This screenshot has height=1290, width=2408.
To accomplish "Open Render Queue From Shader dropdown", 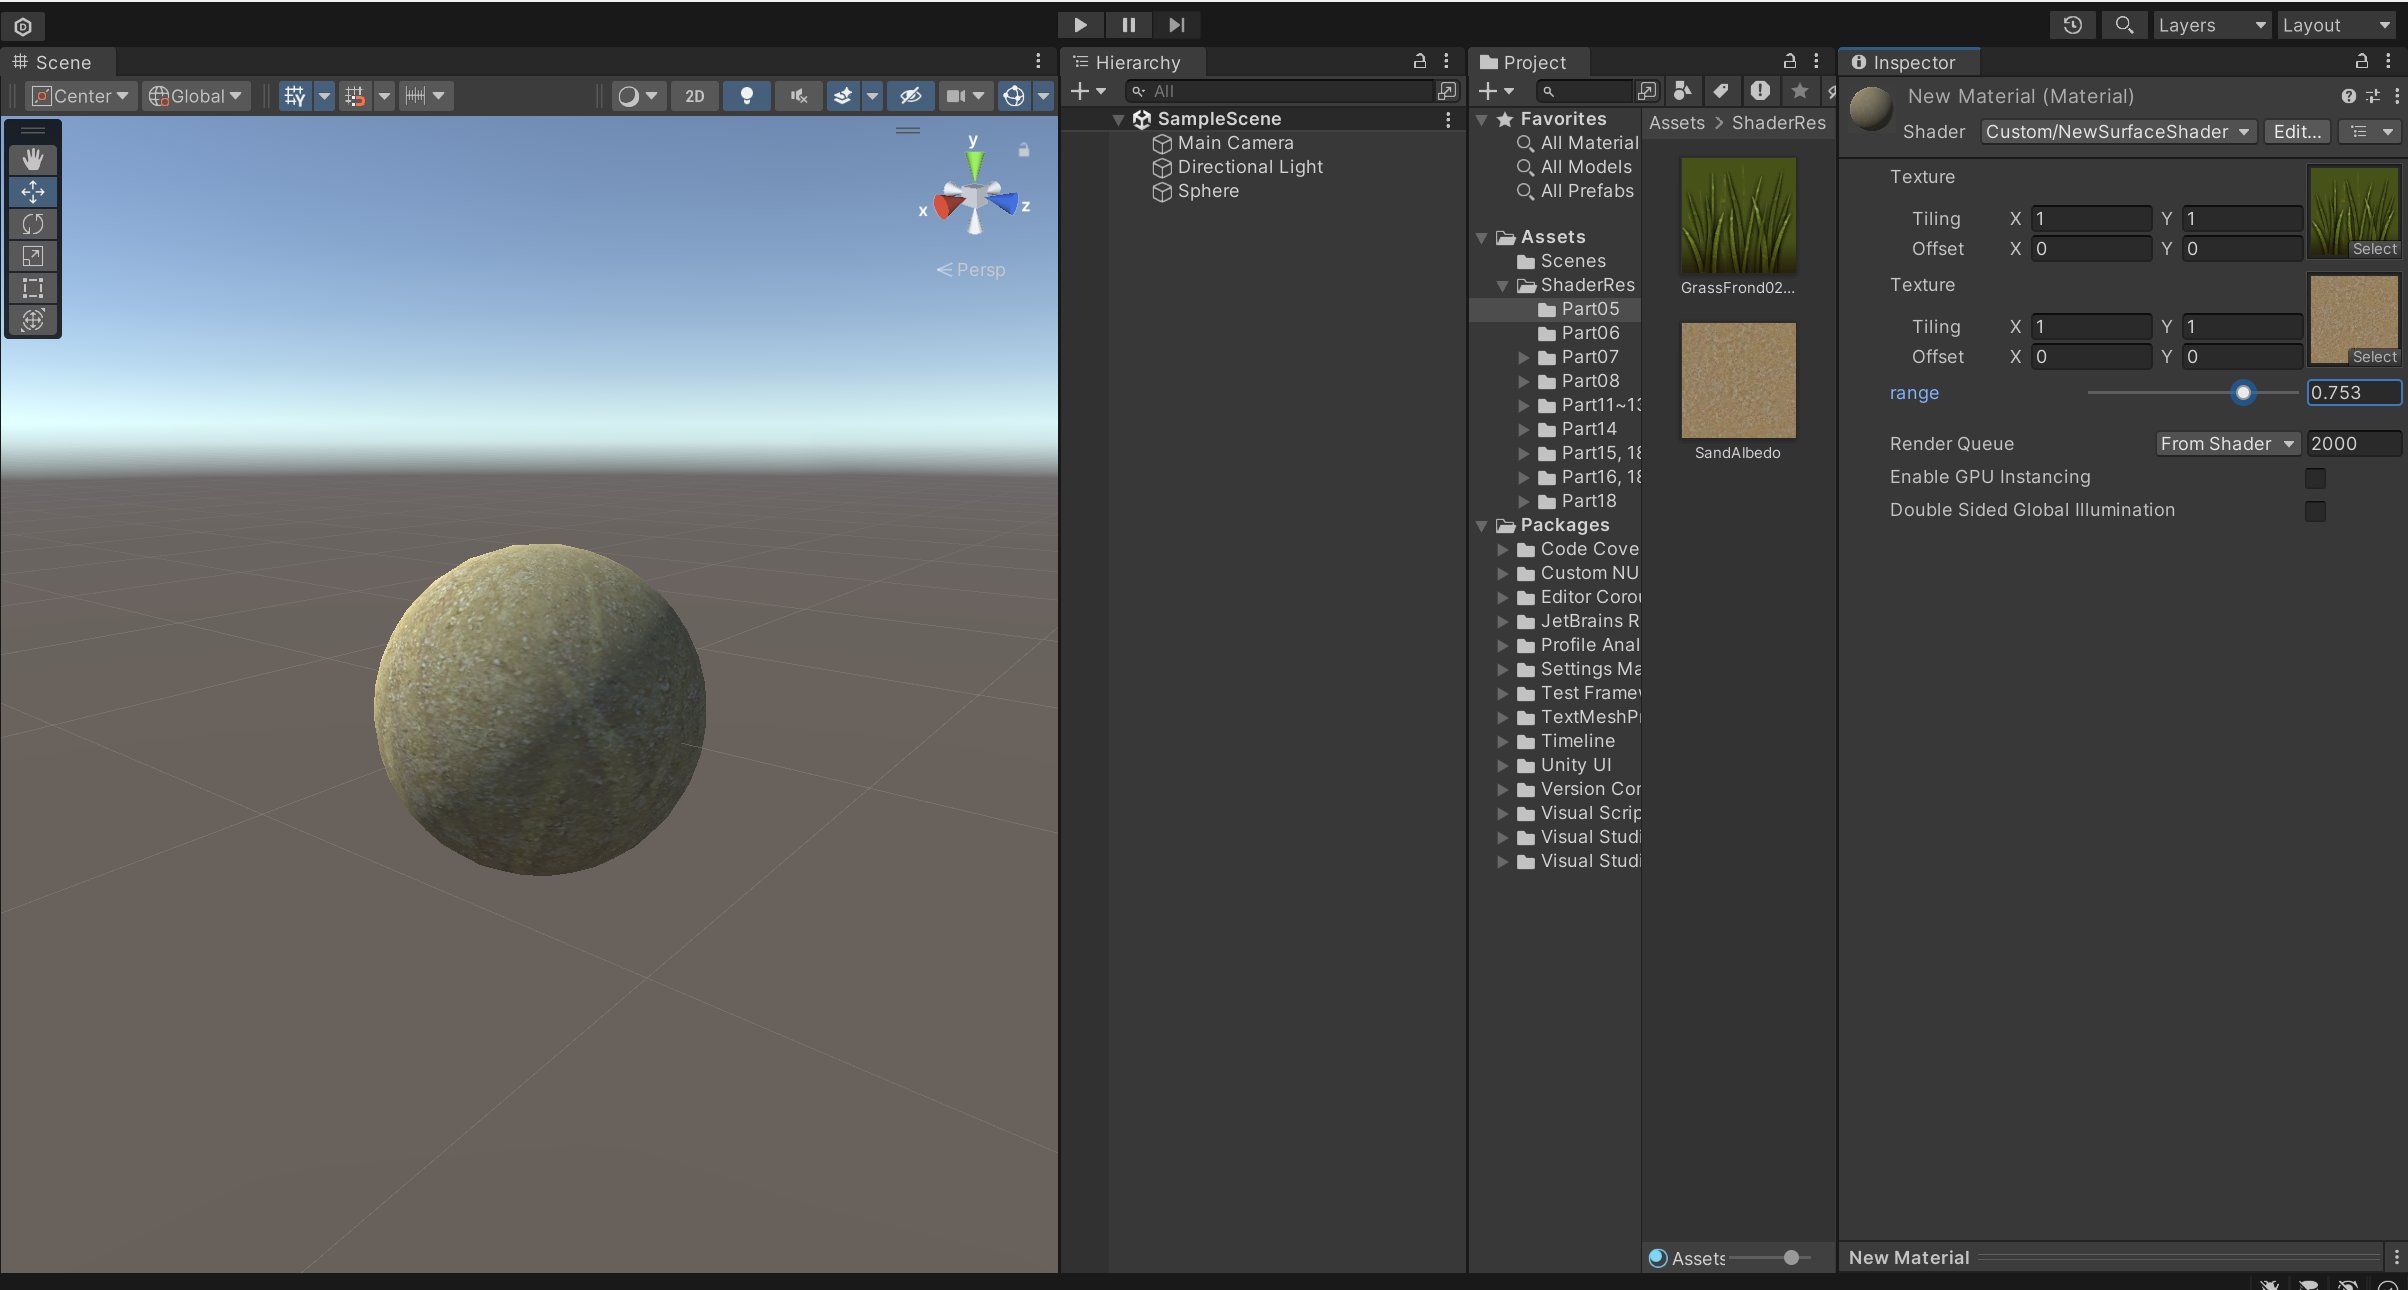I will [x=2226, y=444].
